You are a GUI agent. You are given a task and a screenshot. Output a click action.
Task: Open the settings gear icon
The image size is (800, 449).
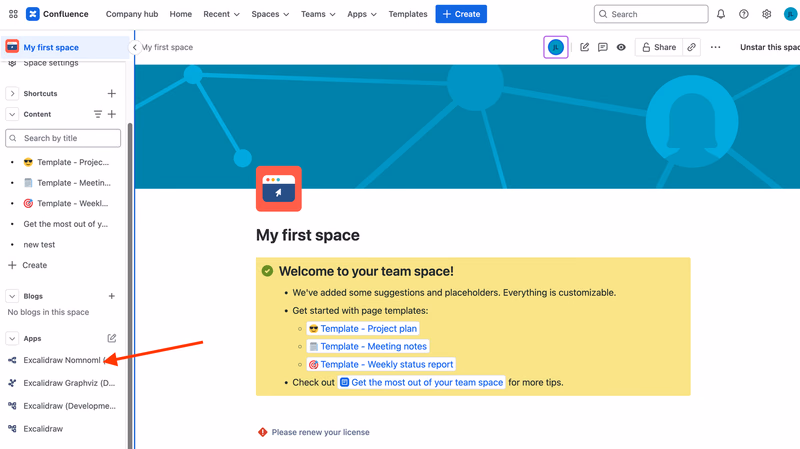[x=766, y=14]
